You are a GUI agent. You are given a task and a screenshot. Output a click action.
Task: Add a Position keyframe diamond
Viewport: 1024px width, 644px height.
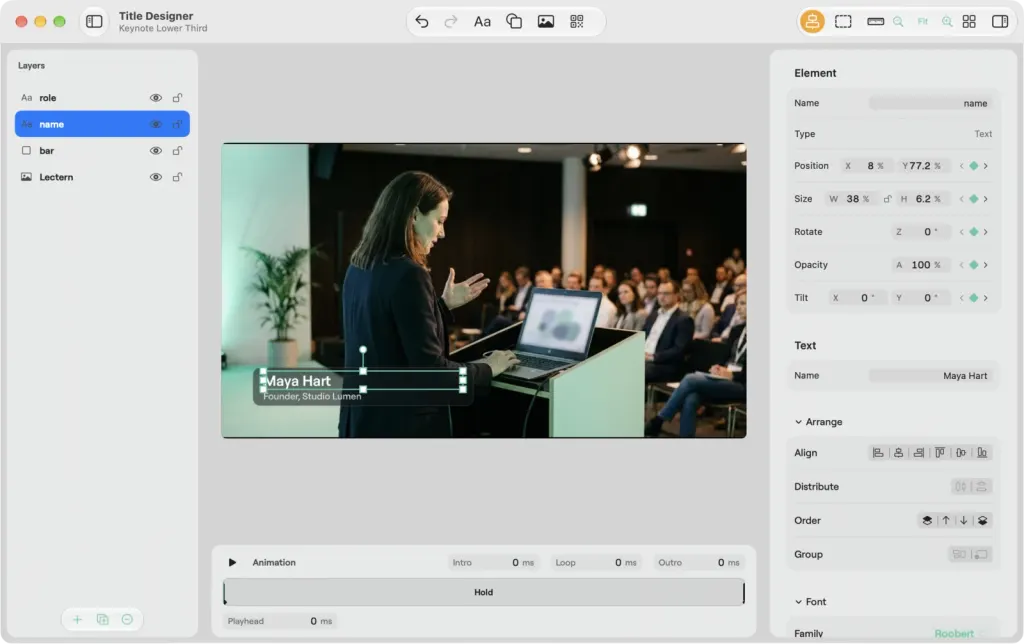click(974, 166)
